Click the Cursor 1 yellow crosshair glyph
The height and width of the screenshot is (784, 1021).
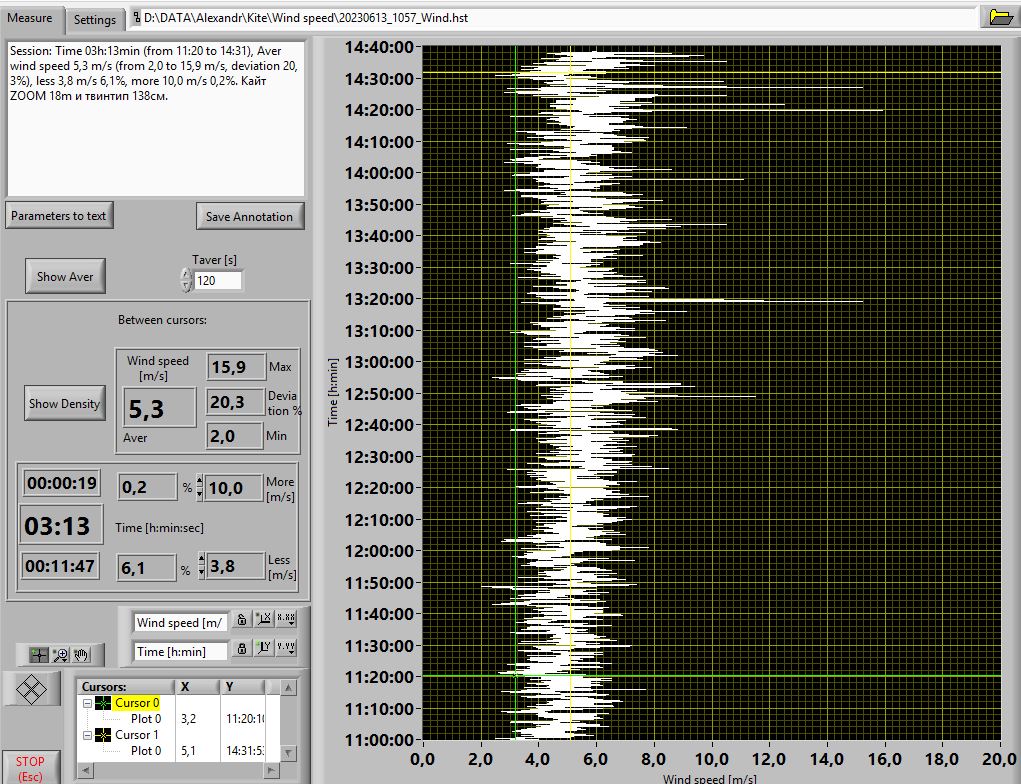[x=103, y=735]
